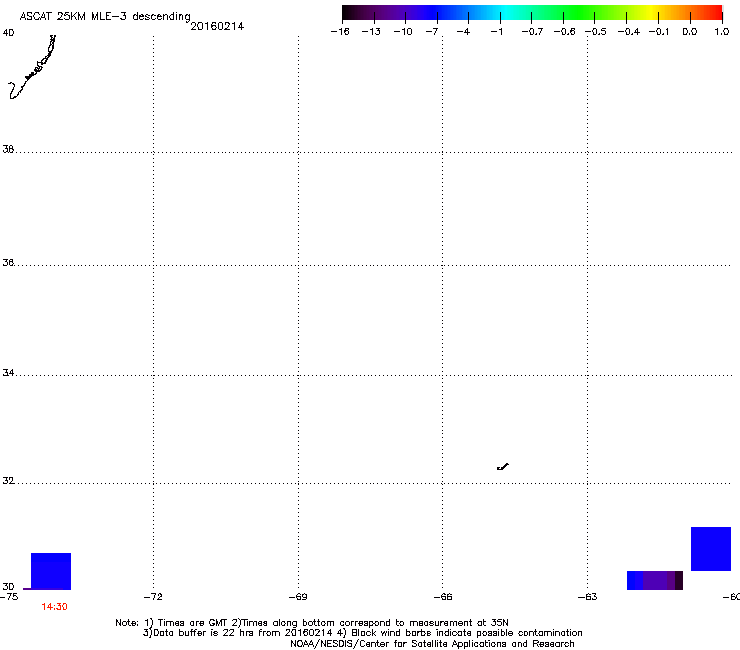Click the red end of the color scale

click(713, 13)
